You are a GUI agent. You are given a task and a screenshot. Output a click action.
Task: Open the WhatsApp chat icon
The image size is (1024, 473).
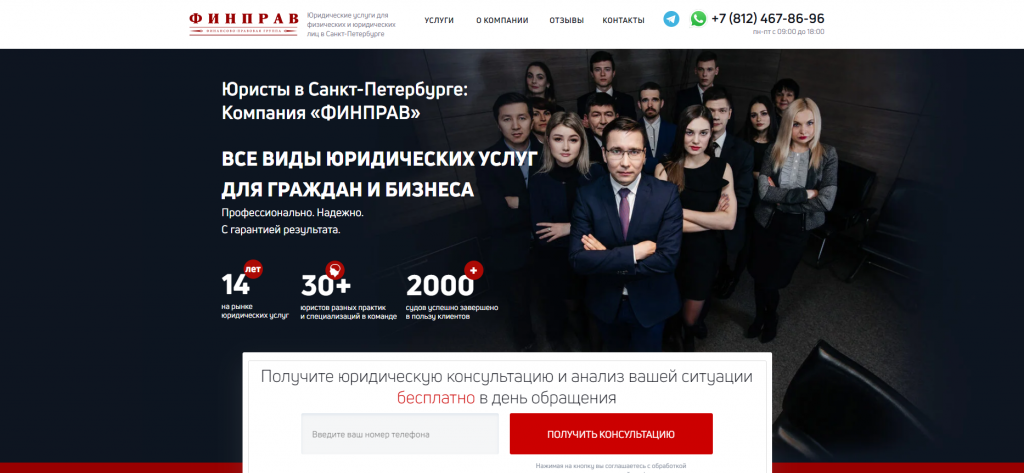[x=698, y=19]
